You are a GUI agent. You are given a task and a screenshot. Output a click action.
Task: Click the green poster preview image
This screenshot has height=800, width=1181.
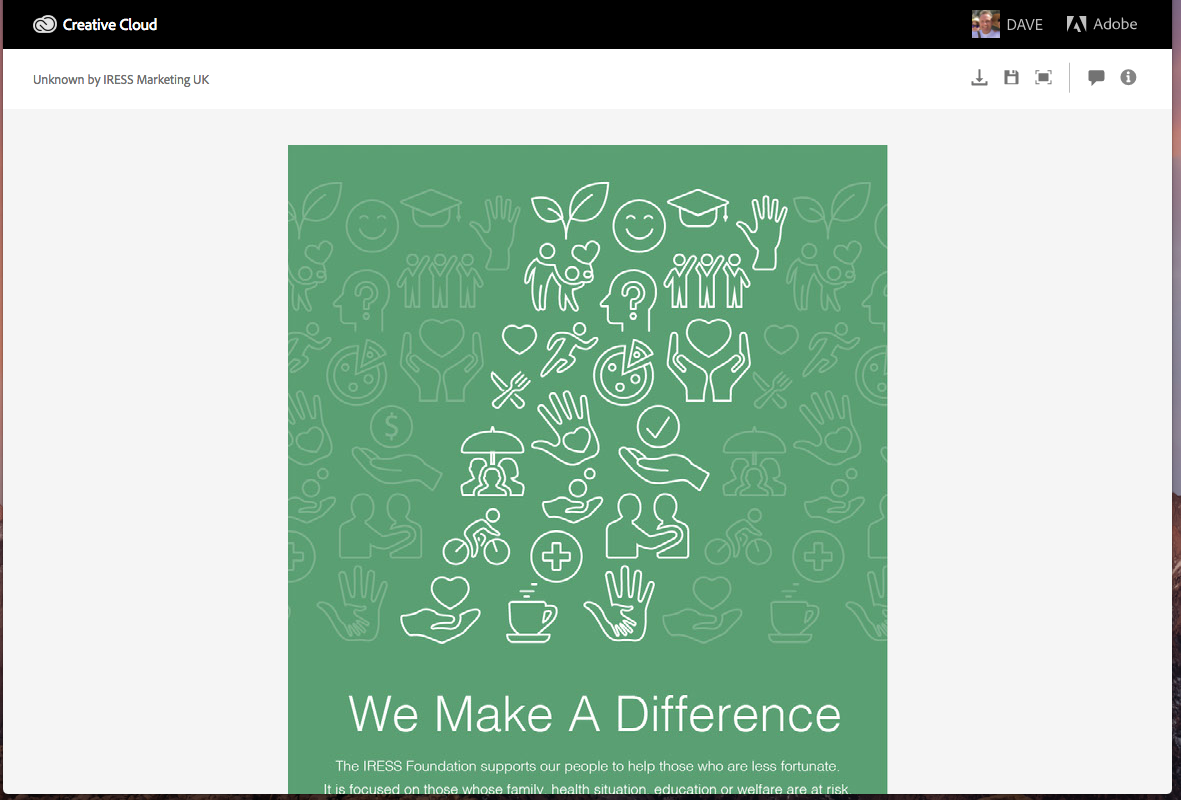point(587,469)
